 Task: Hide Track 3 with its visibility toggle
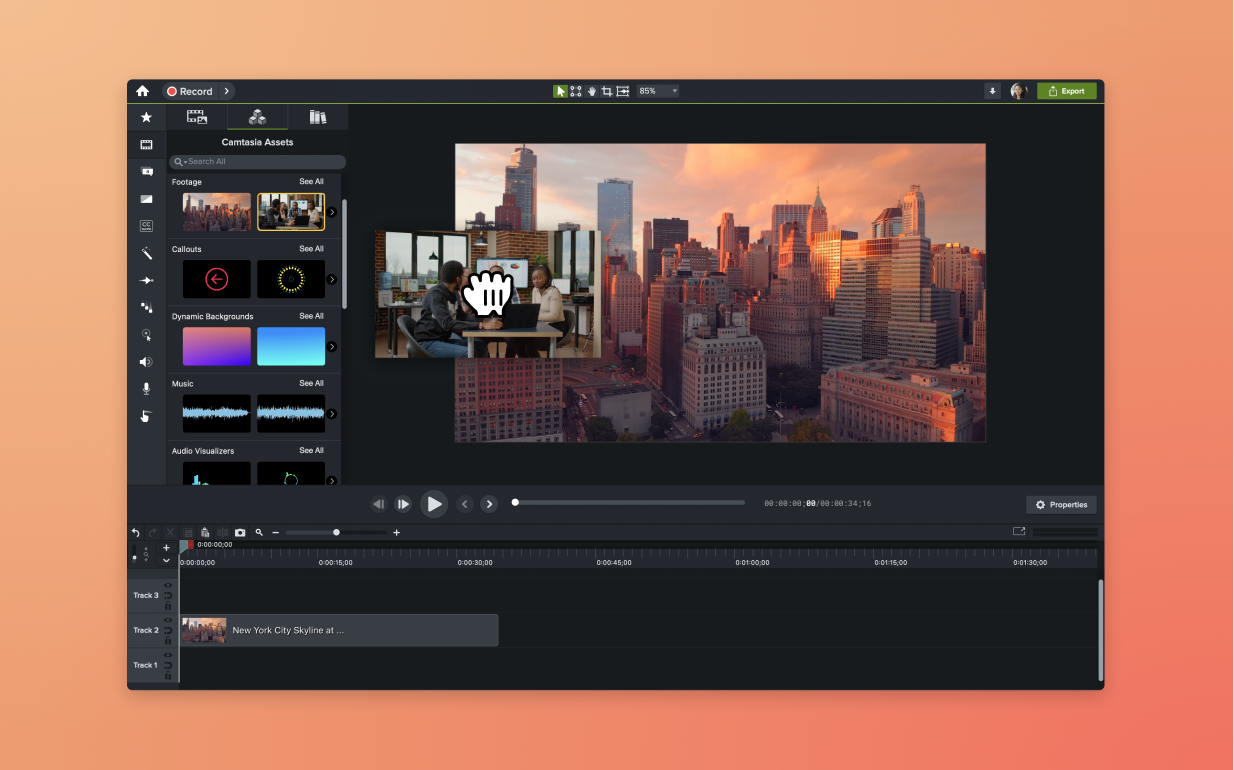tap(168, 585)
